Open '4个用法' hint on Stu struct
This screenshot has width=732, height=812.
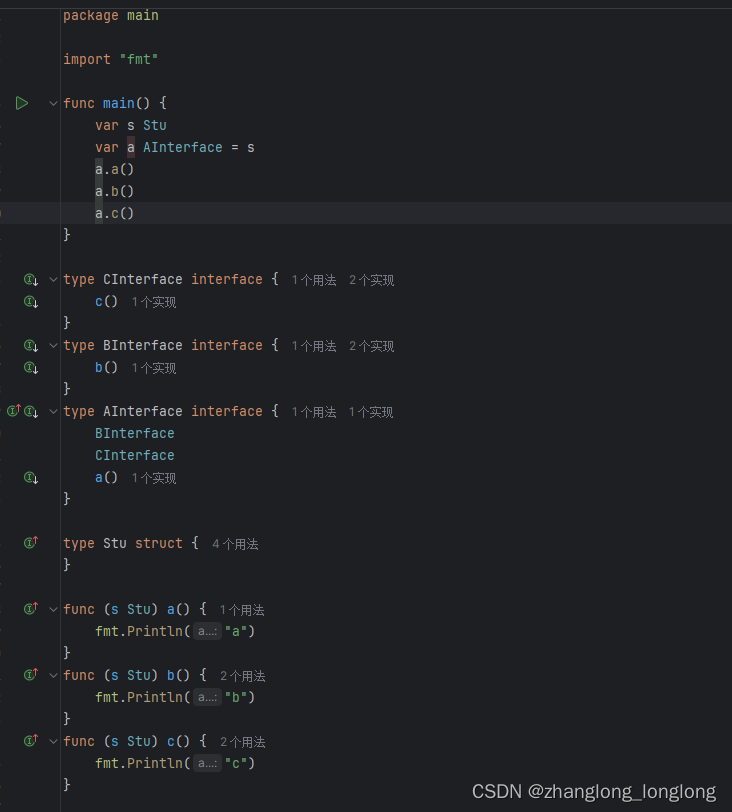pos(235,544)
